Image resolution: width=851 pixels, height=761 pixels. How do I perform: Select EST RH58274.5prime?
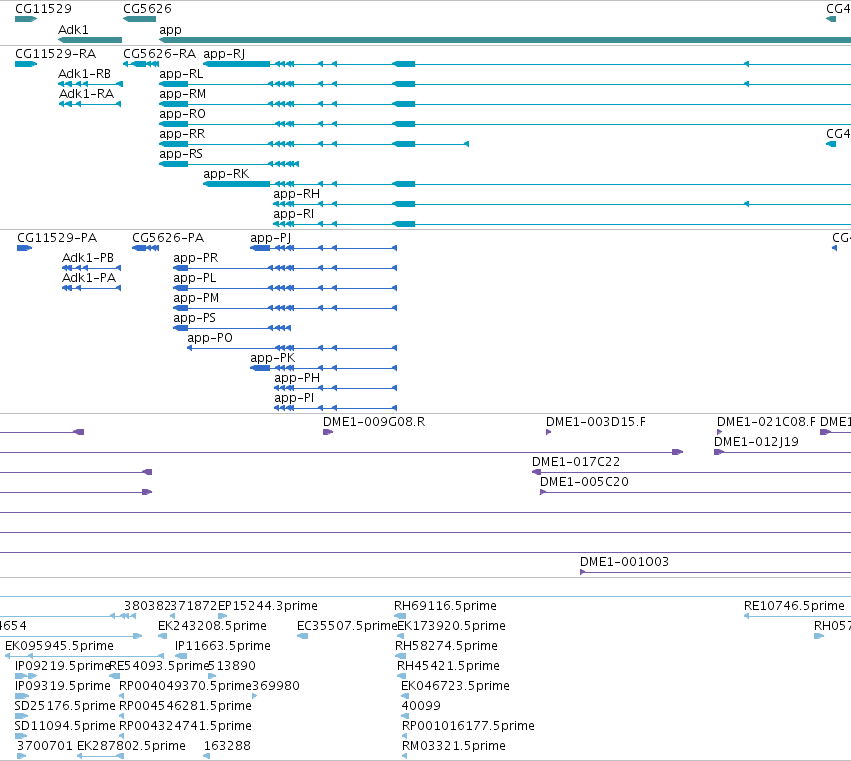(401, 656)
